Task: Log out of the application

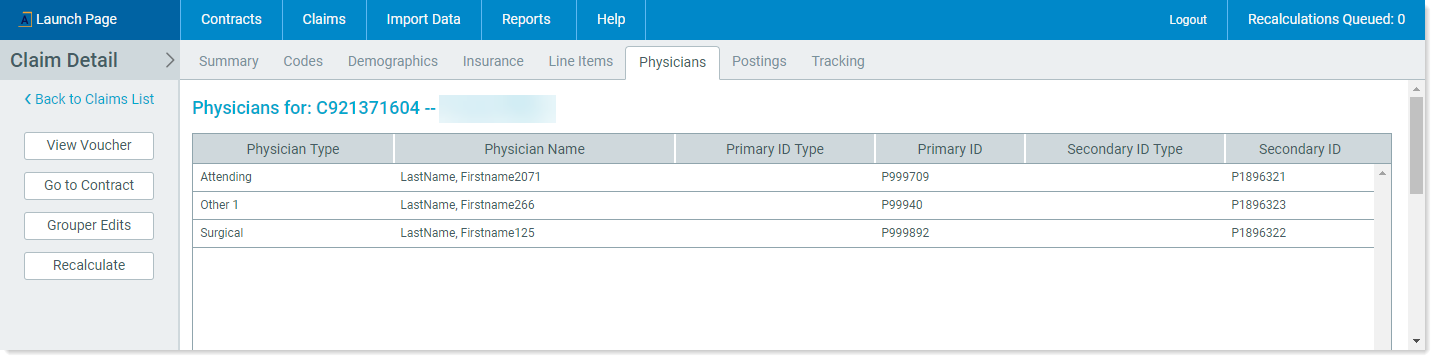Action: (x=1188, y=19)
